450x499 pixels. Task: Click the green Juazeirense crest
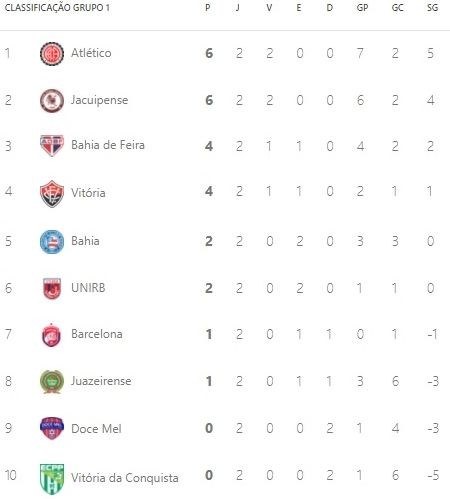coord(52,382)
